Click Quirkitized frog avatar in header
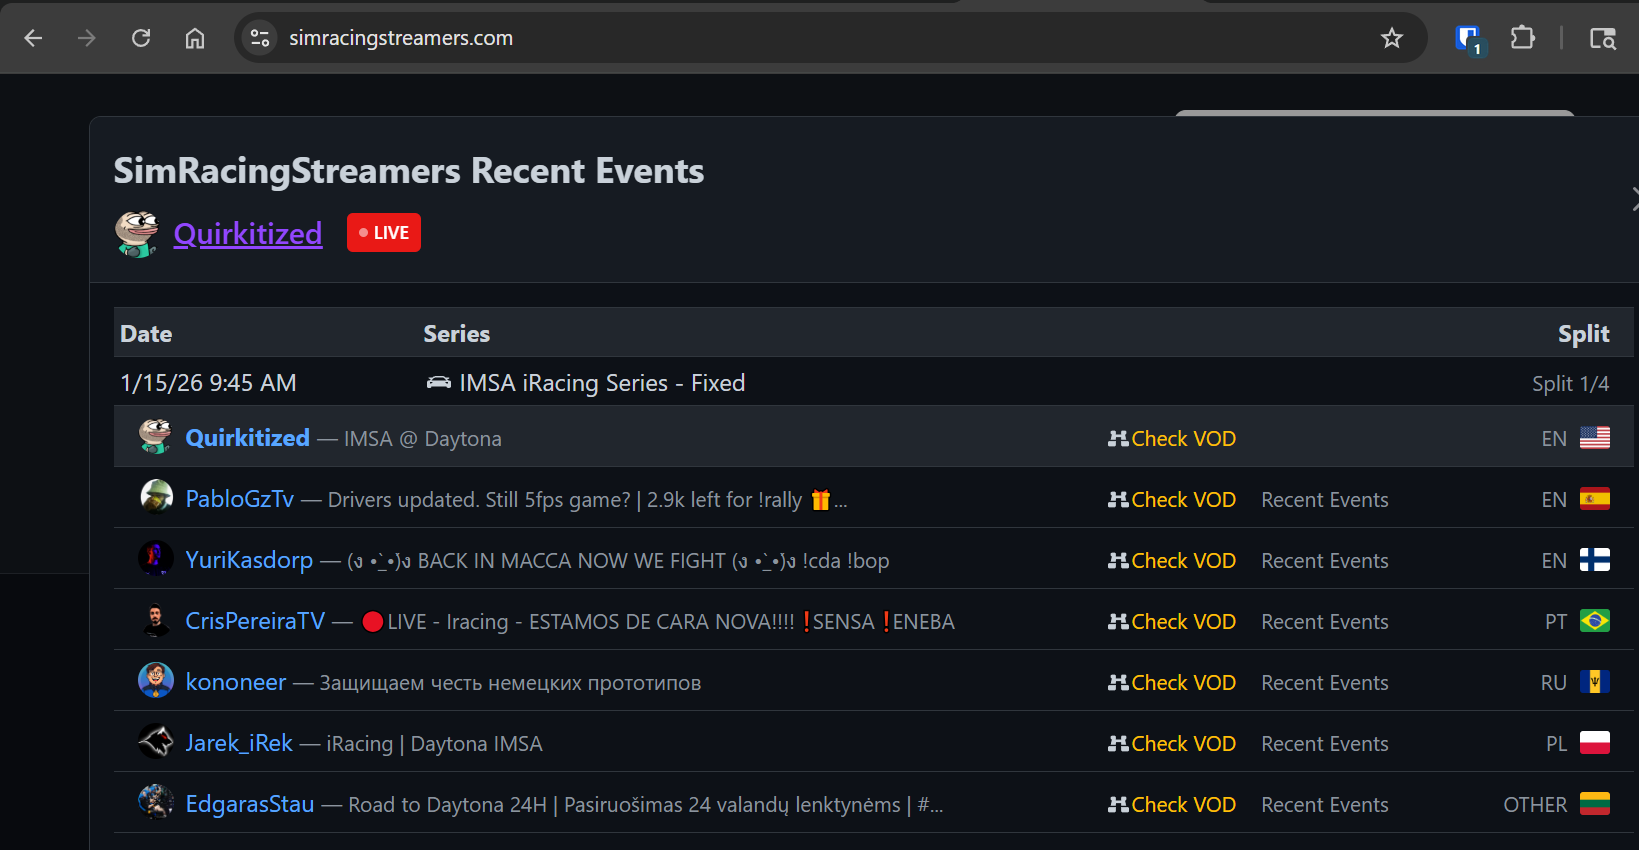This screenshot has width=1639, height=850. 137,234
